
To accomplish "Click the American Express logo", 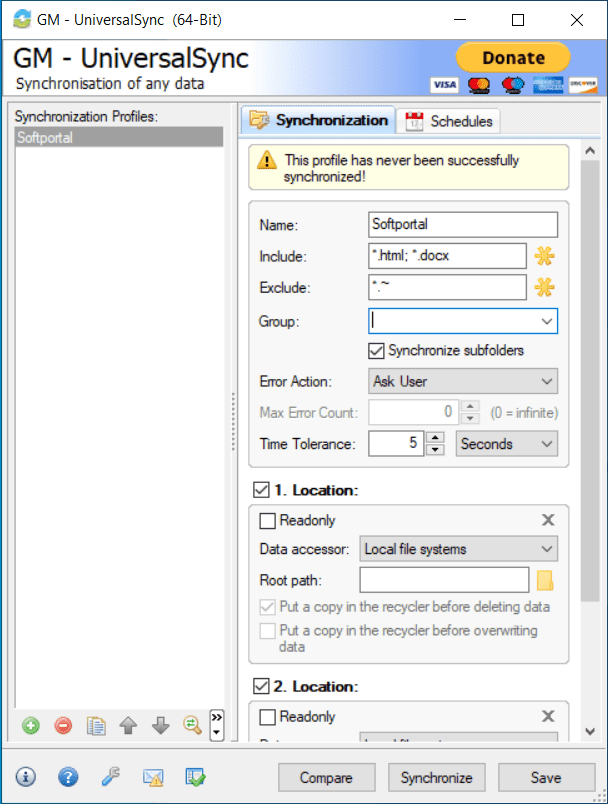I will coord(548,85).
